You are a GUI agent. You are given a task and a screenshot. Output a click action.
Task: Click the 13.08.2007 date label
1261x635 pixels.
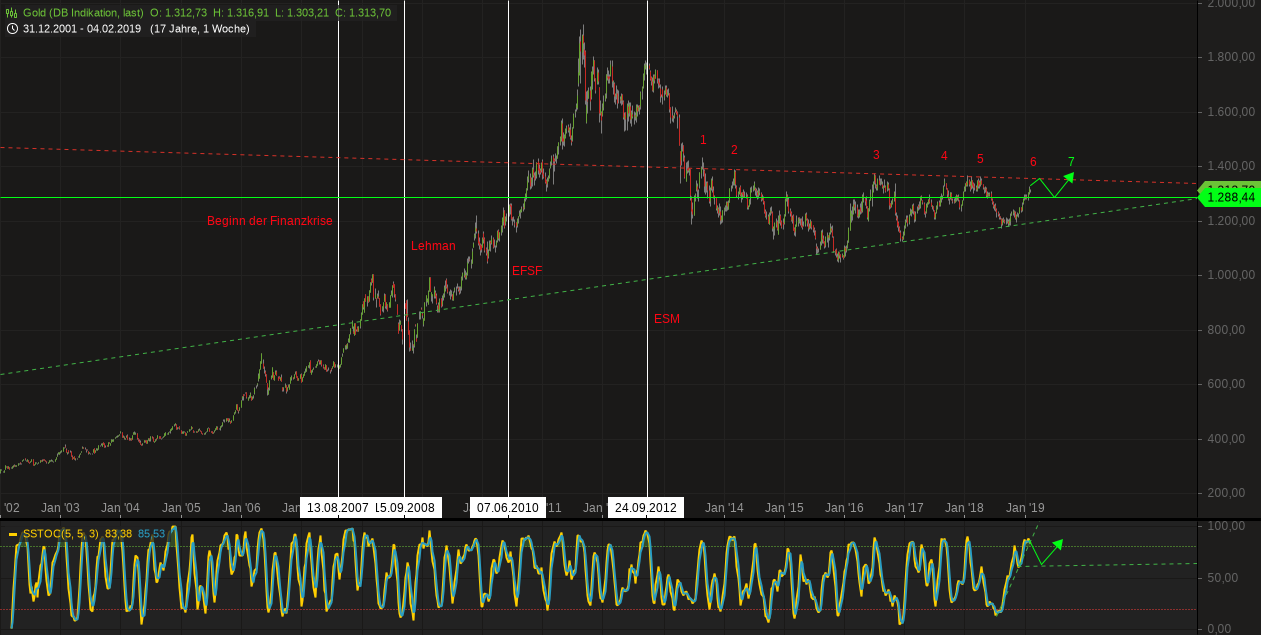(337, 507)
